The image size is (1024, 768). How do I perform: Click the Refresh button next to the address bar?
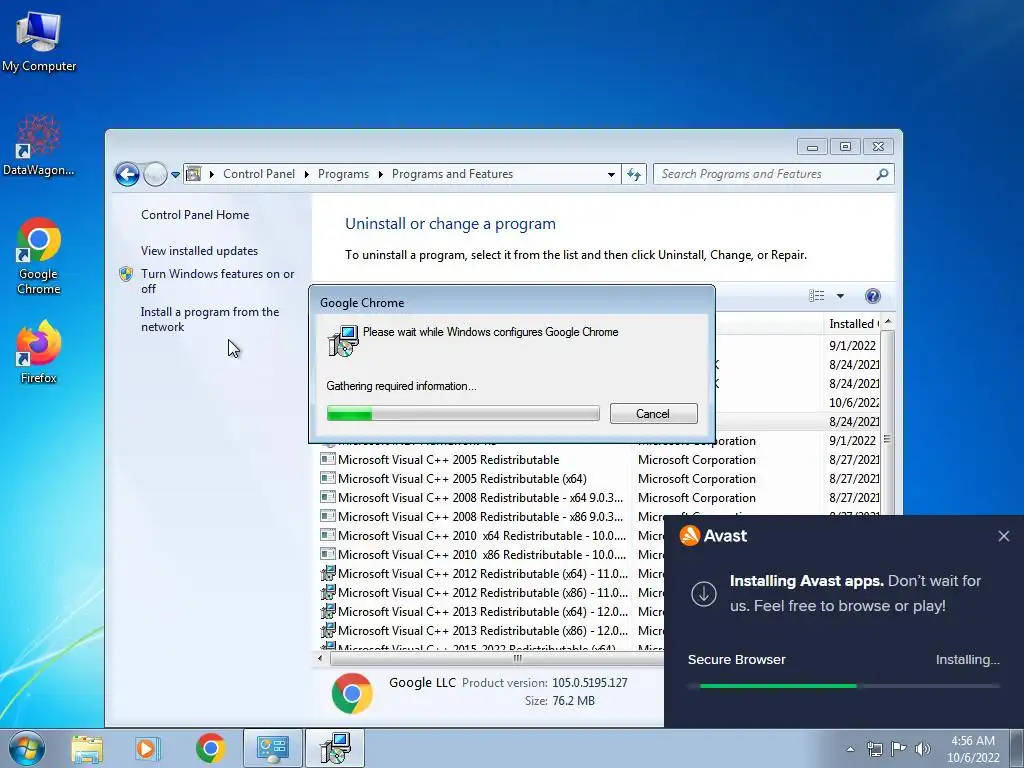(633, 174)
